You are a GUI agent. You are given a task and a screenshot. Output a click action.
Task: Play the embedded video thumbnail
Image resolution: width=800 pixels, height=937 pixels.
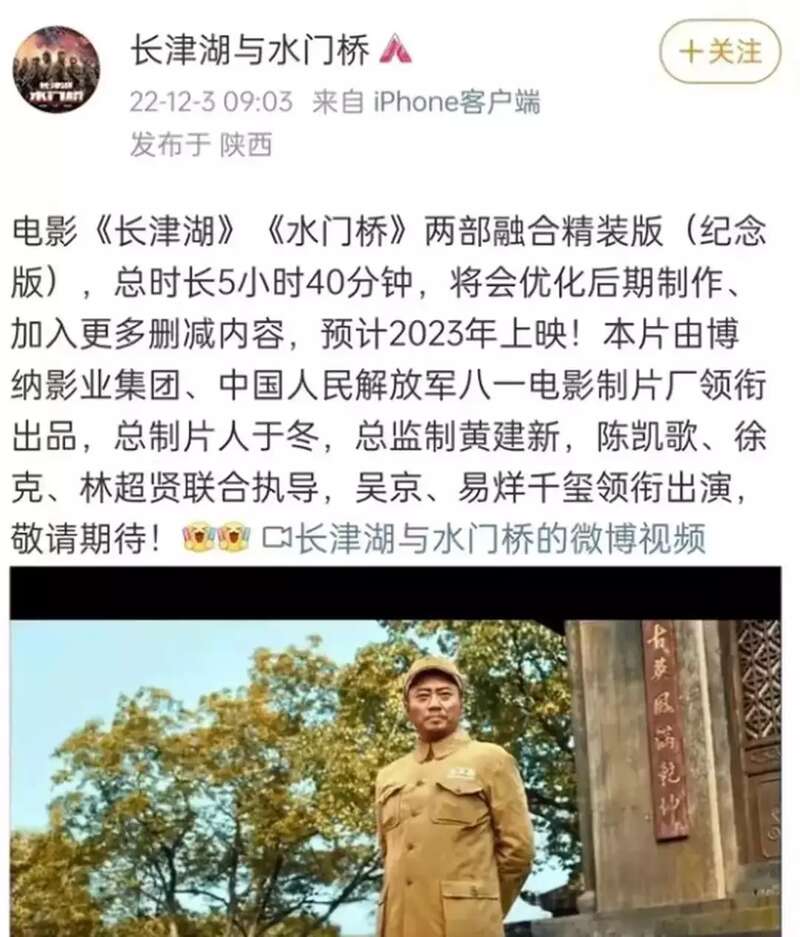(396, 752)
